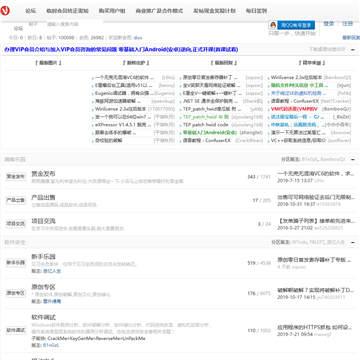
Task: Open the 产品出售 board icon
Action: (16, 200)
